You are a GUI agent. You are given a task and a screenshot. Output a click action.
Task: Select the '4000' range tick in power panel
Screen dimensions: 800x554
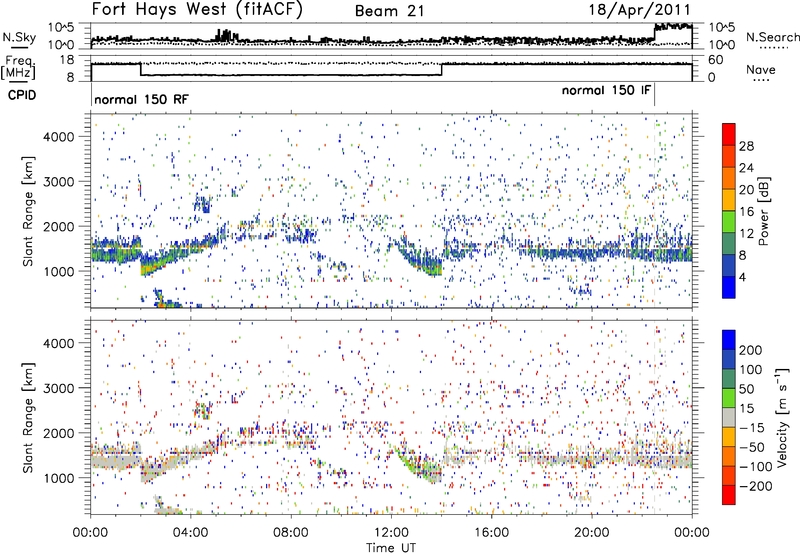pyautogui.click(x=59, y=137)
